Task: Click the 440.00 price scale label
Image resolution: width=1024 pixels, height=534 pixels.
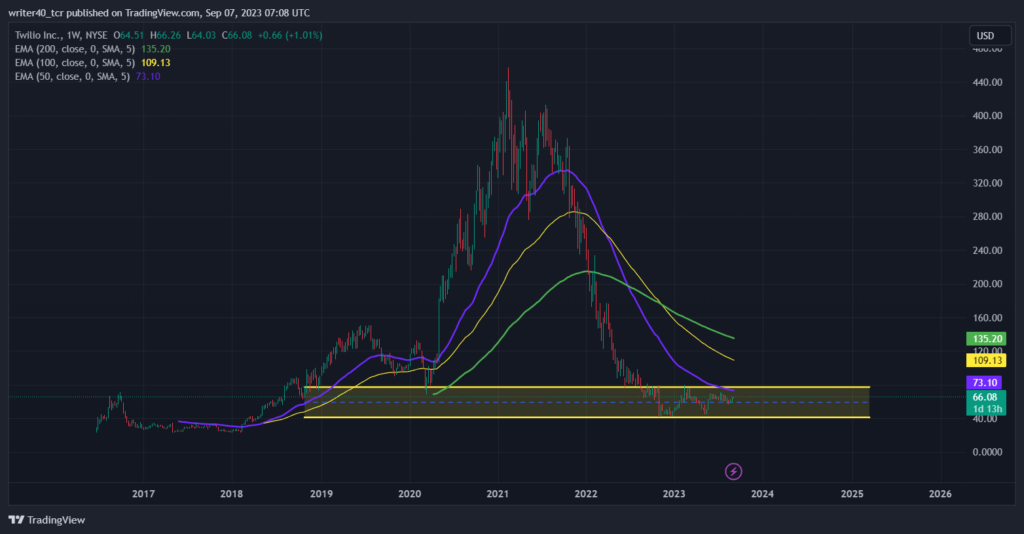Action: pos(987,82)
